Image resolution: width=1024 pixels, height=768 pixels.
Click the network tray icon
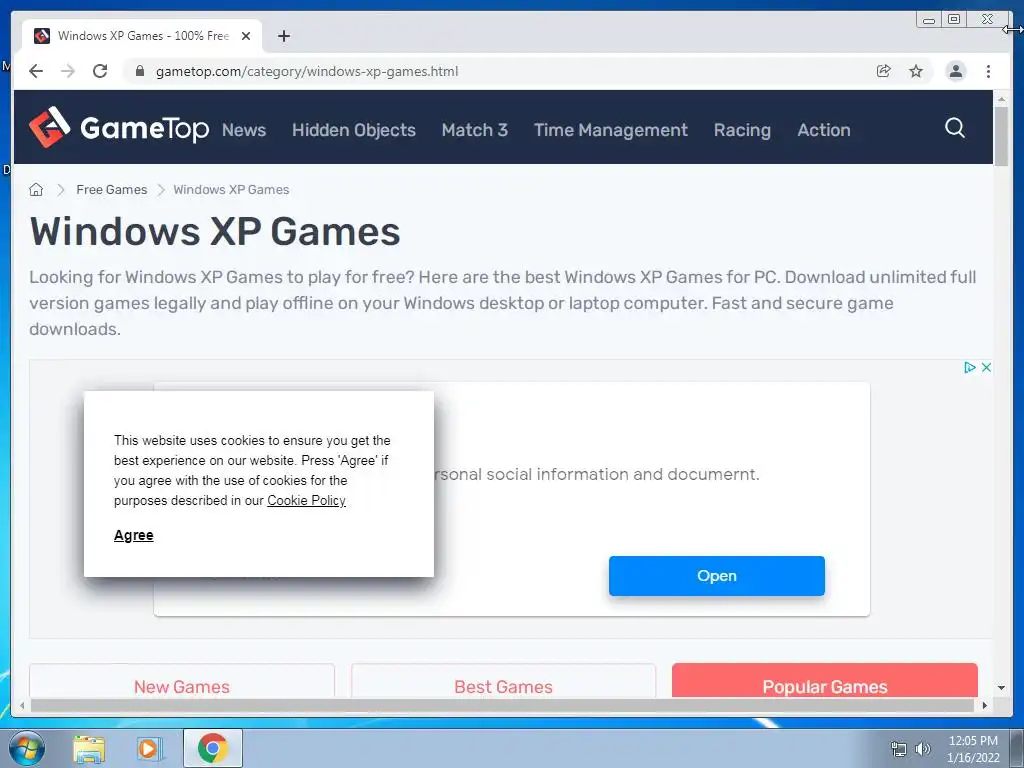(899, 749)
